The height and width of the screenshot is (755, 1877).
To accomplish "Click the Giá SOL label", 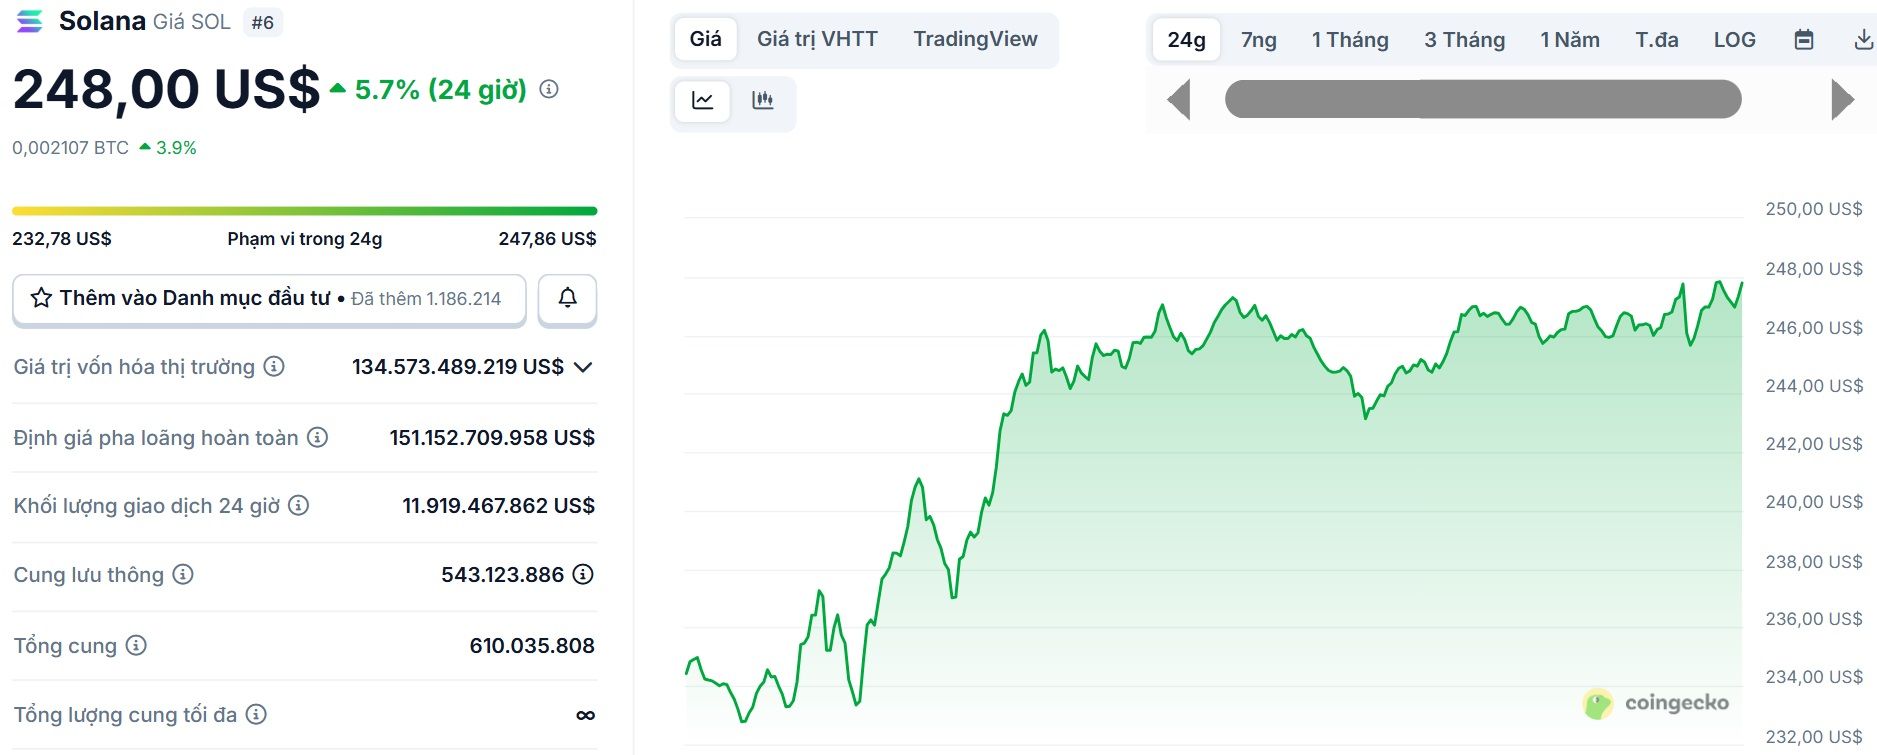I will click(x=191, y=22).
